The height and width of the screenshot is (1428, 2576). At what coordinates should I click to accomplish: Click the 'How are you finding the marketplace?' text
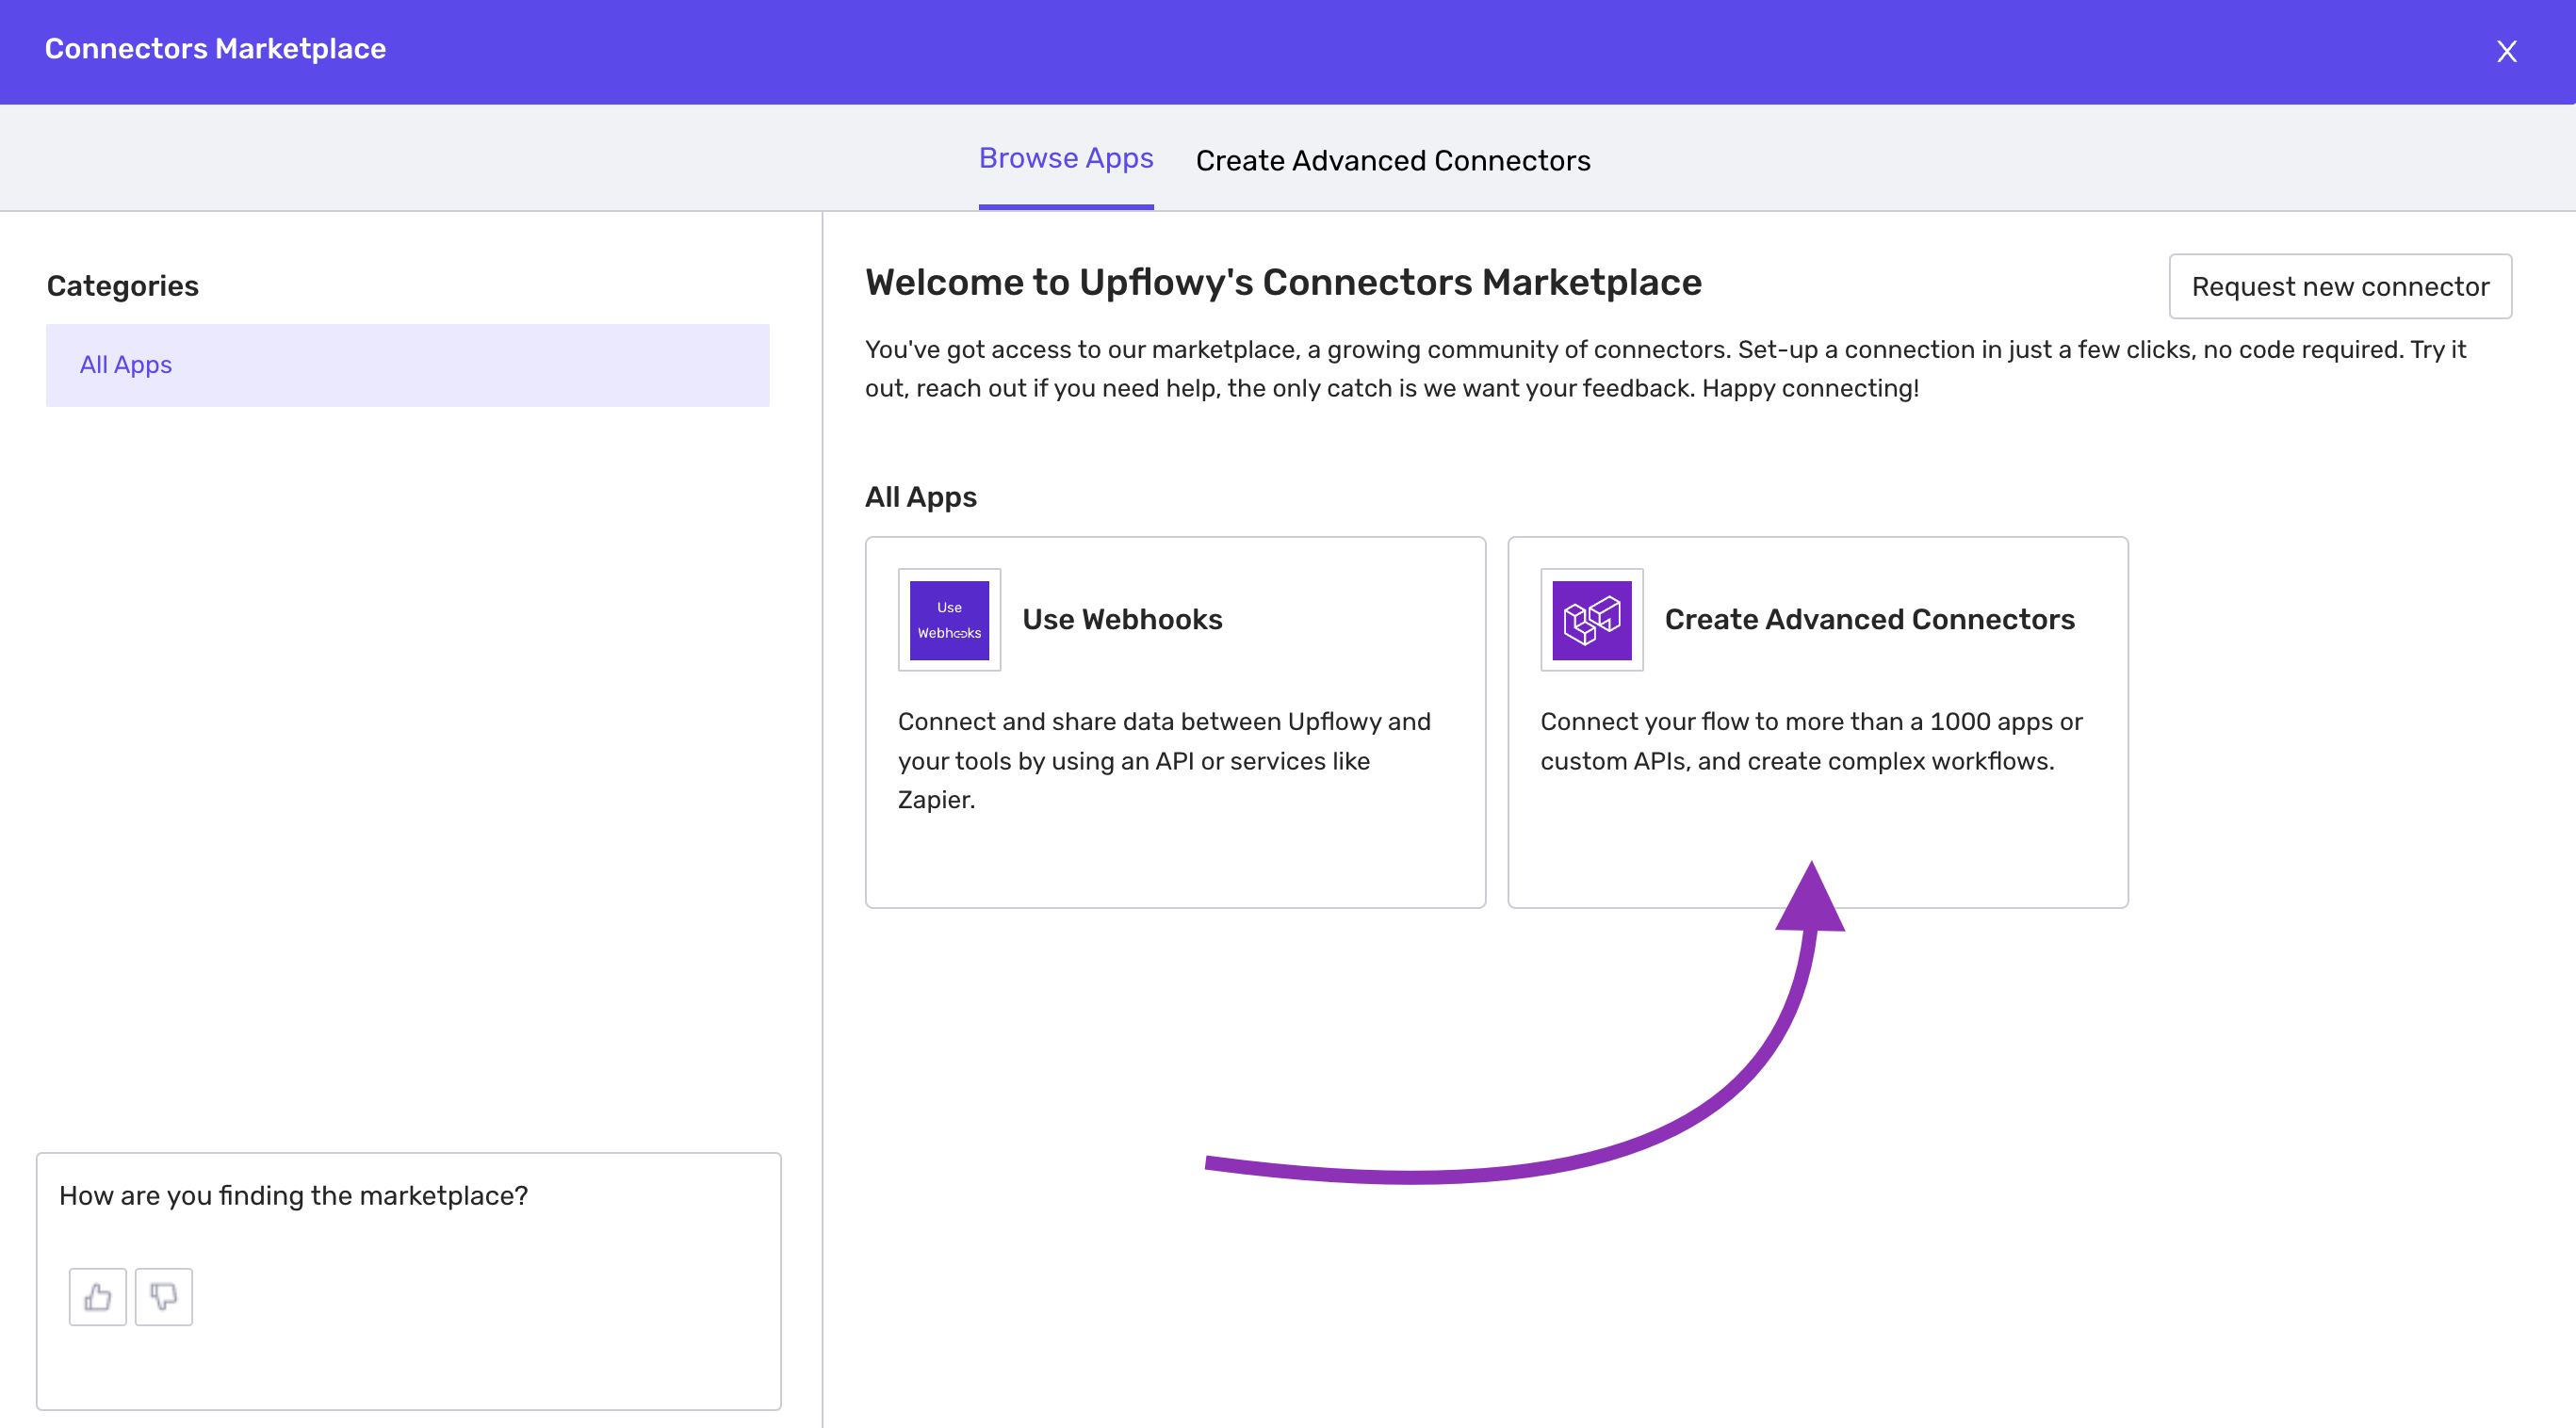click(293, 1196)
